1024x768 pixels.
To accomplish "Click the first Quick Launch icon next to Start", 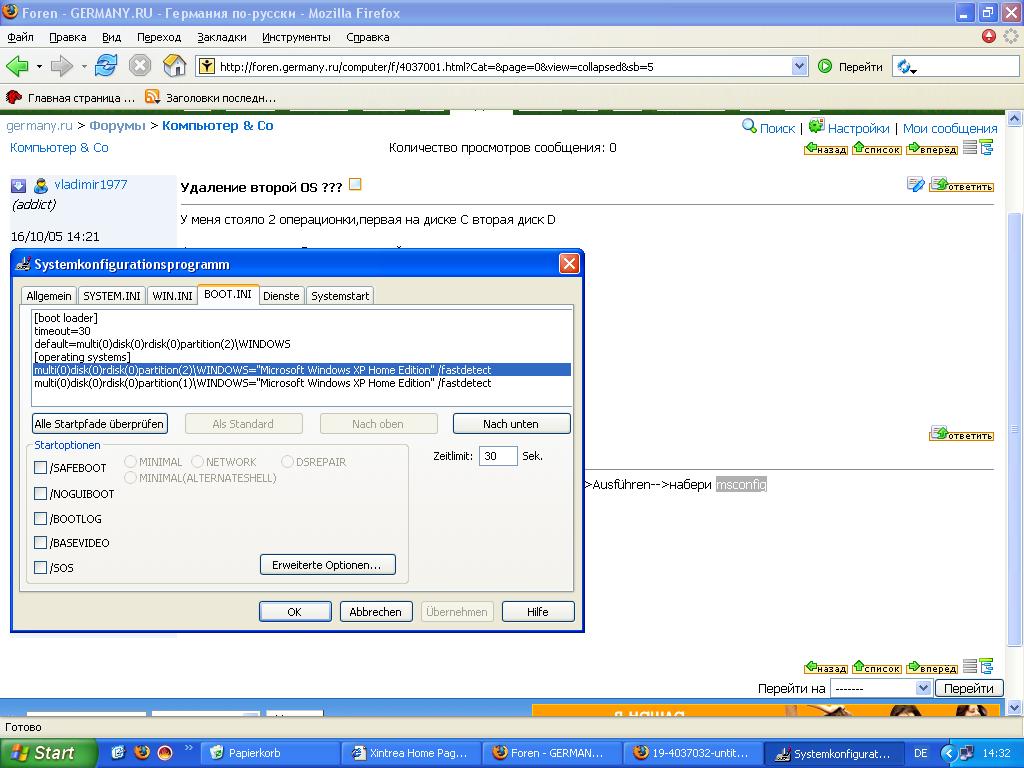I will coord(118,752).
